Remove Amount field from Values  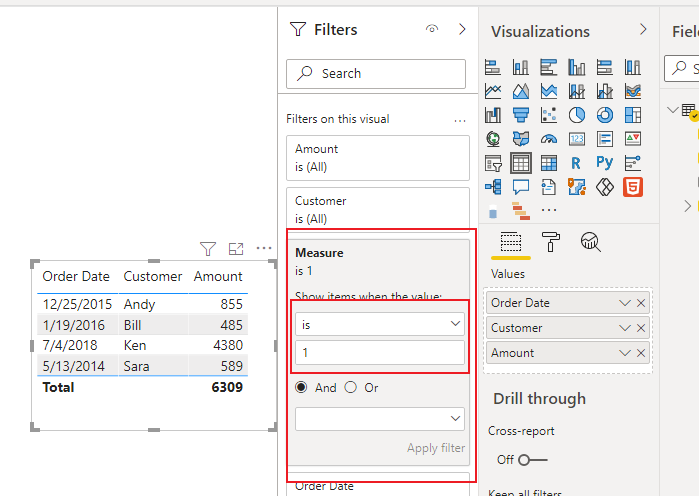click(x=641, y=353)
